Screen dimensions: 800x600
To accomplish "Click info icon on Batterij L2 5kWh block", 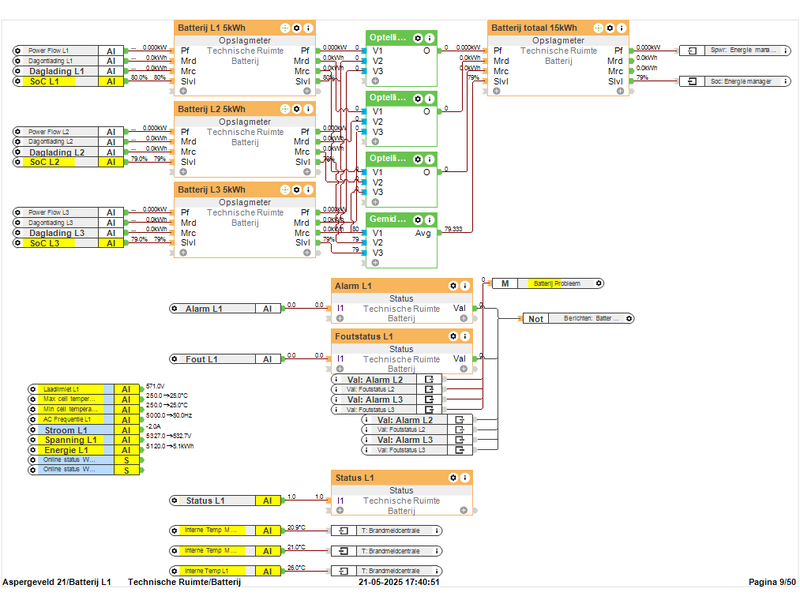I will 308,109.
